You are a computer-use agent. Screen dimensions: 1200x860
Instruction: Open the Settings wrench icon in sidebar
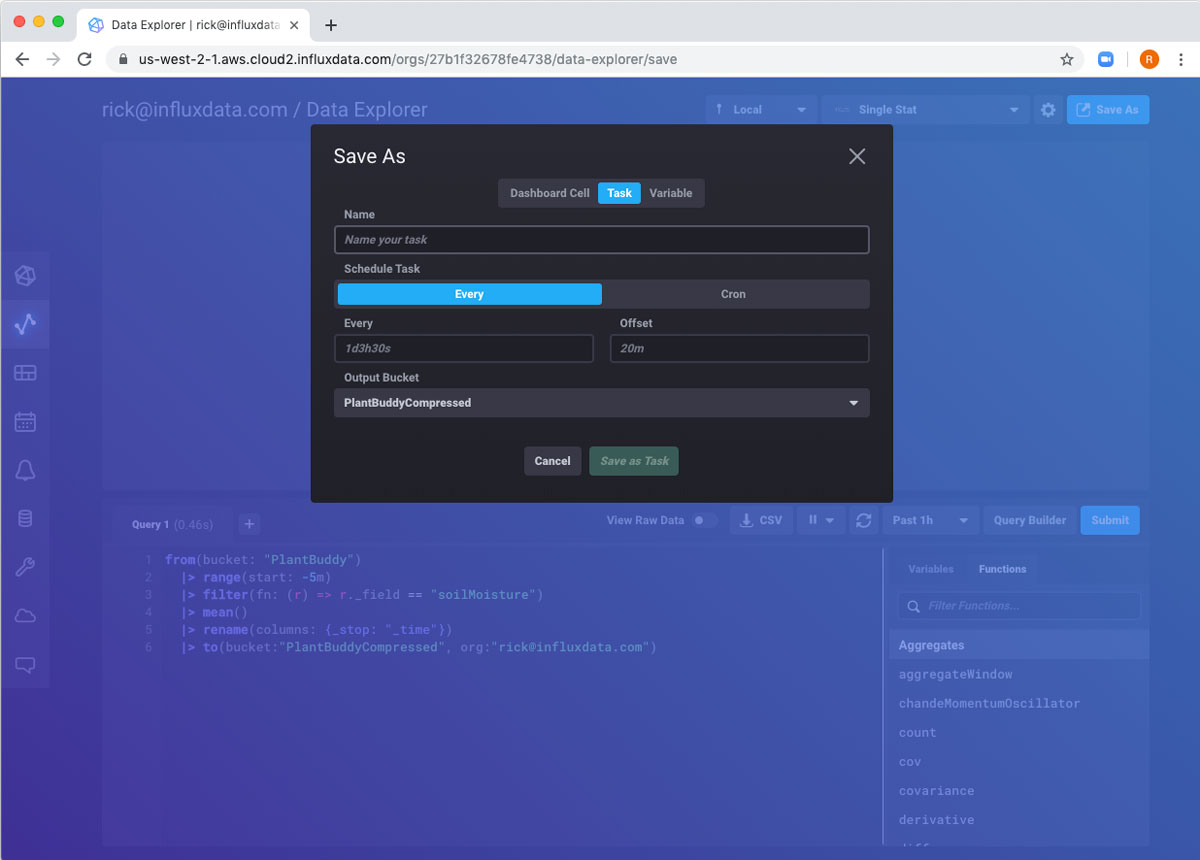[x=26, y=568]
